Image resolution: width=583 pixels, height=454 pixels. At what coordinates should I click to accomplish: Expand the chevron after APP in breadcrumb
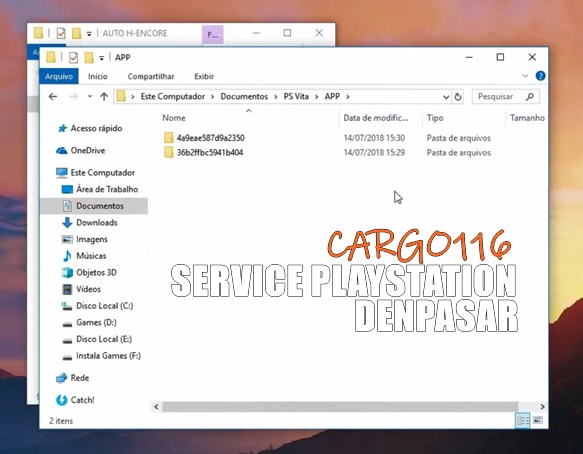pos(348,97)
